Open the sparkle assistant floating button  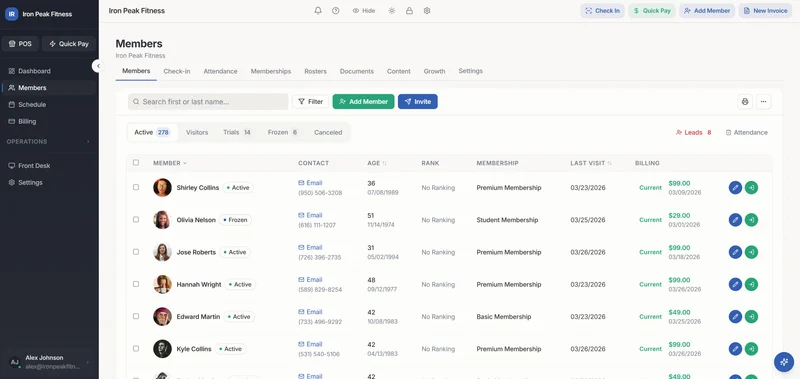[x=784, y=362]
